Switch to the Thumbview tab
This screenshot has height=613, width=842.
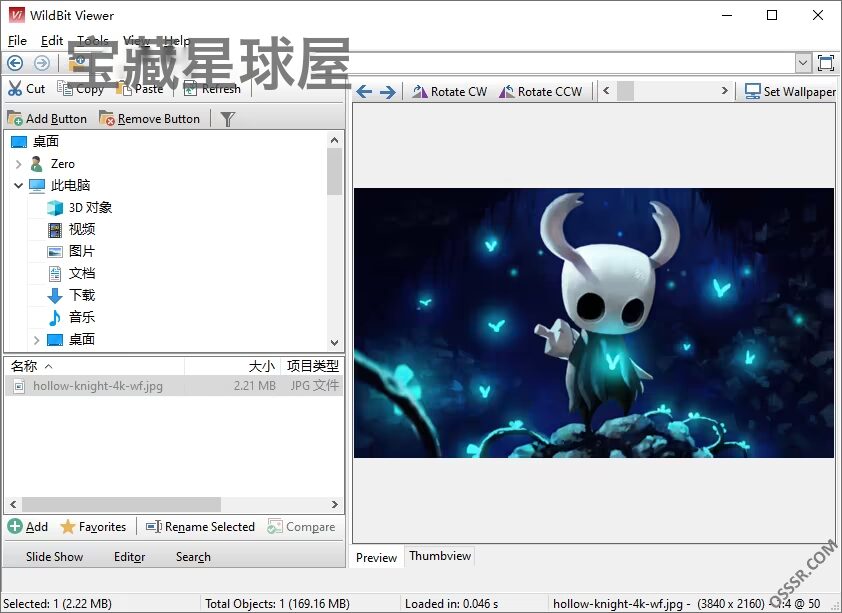click(440, 556)
